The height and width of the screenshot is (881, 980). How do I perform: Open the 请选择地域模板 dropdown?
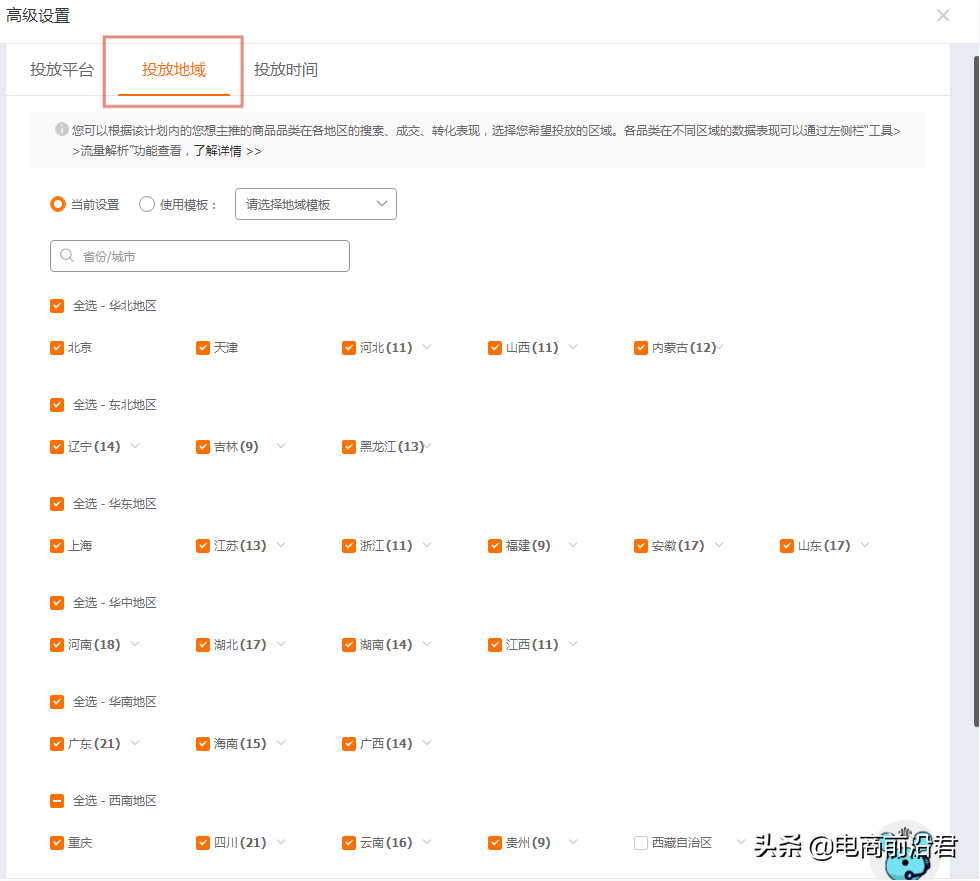pos(315,204)
